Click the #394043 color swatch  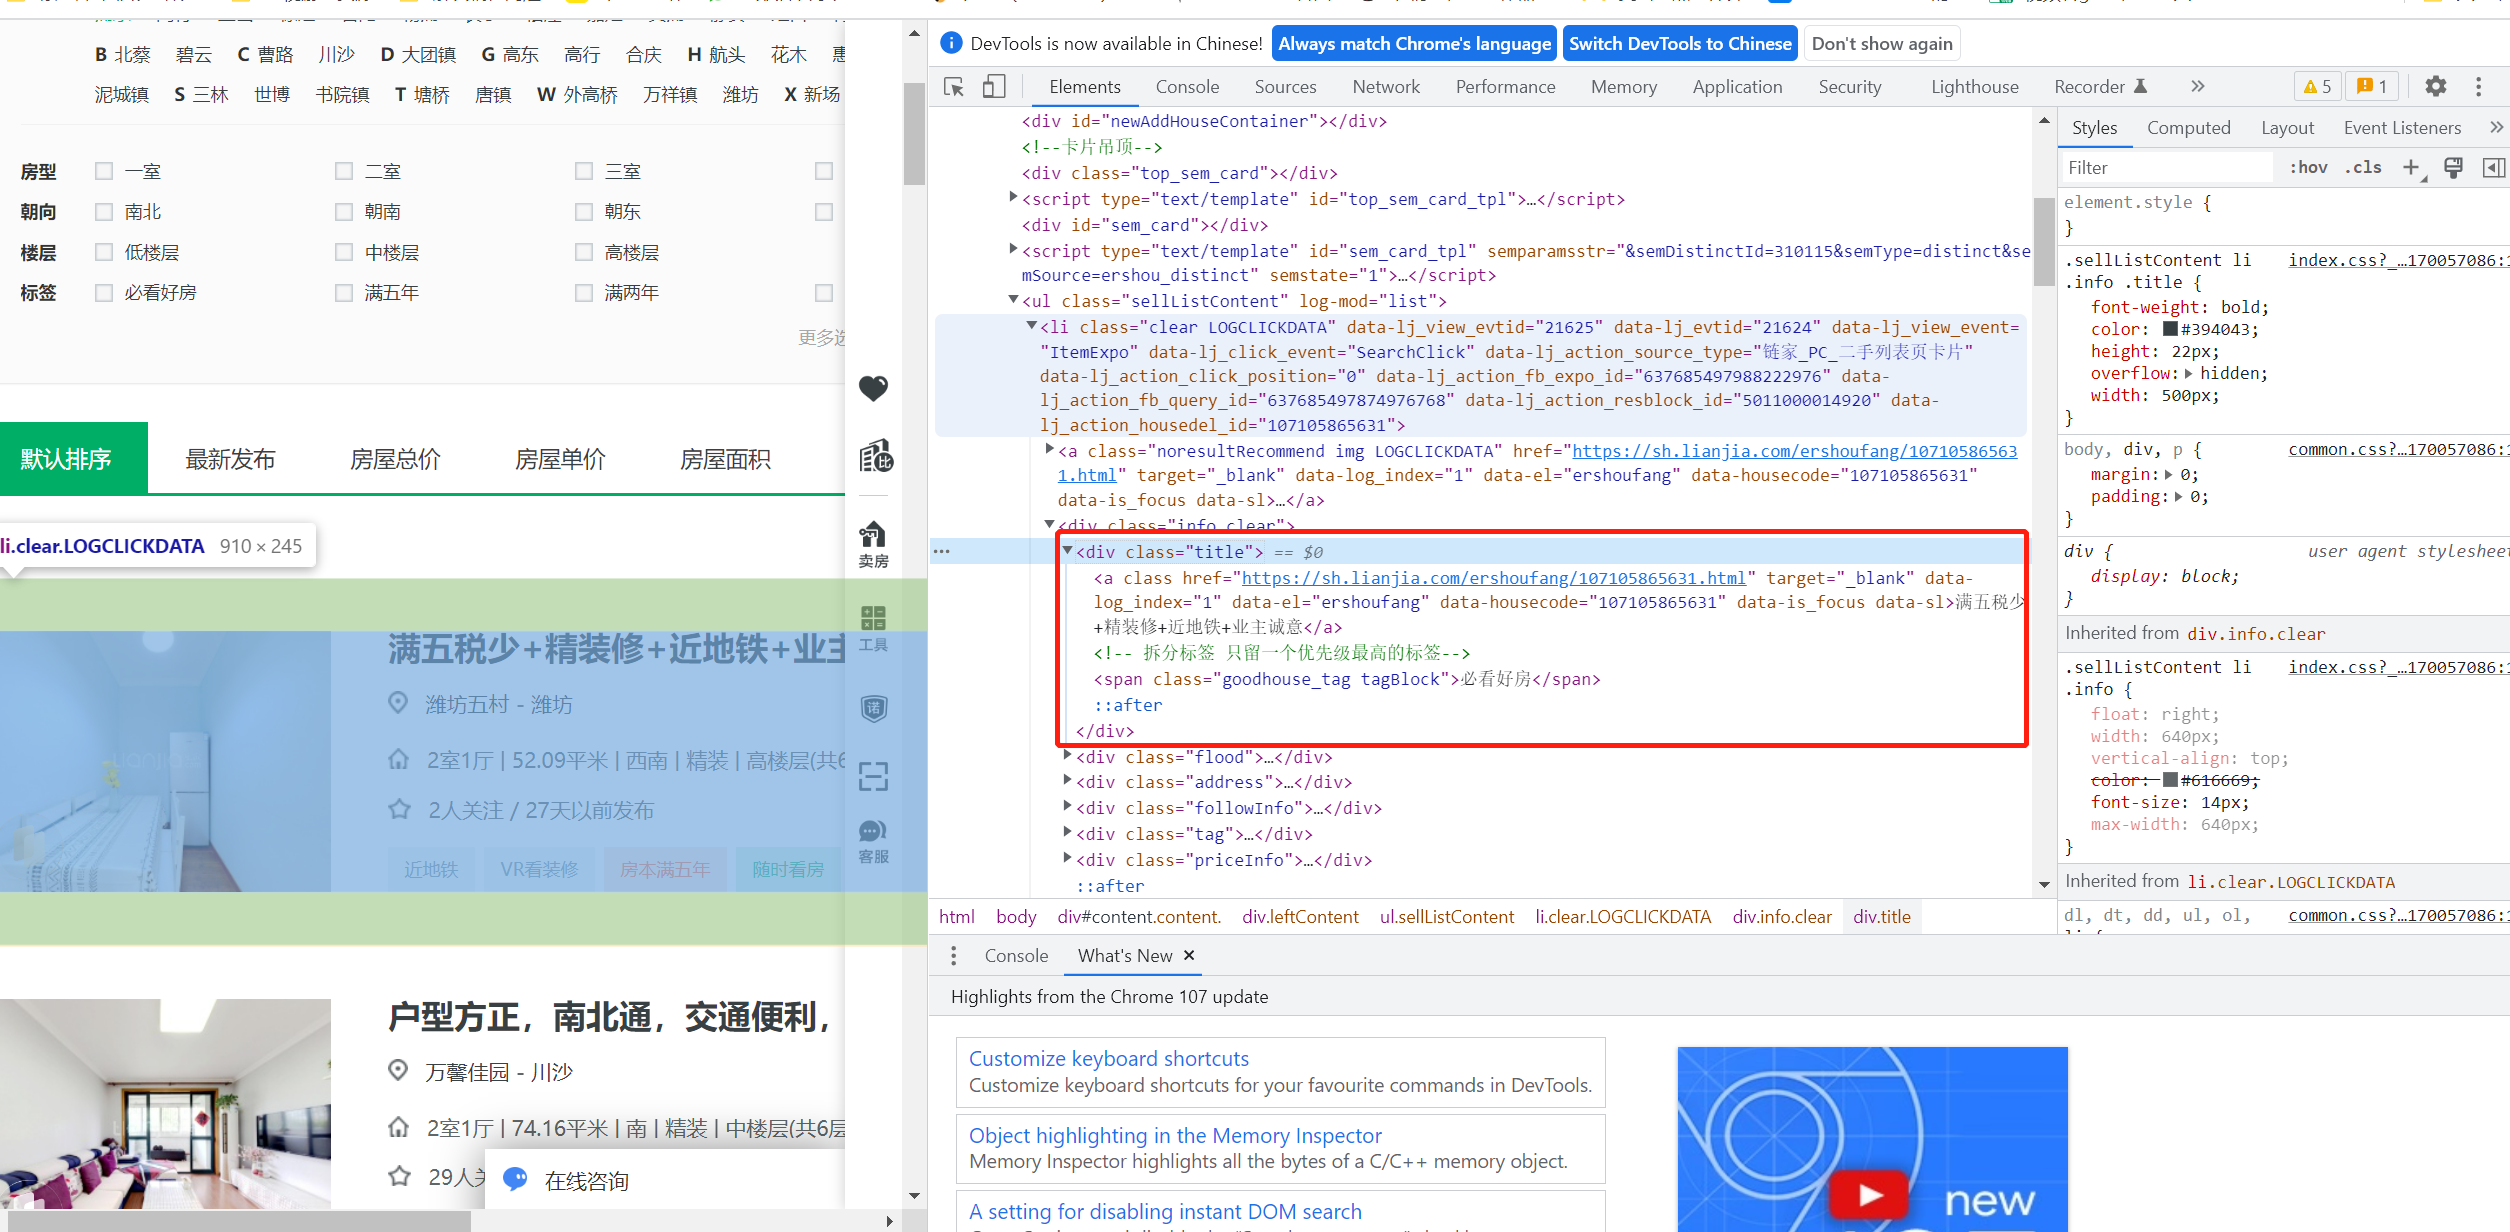click(x=2170, y=329)
